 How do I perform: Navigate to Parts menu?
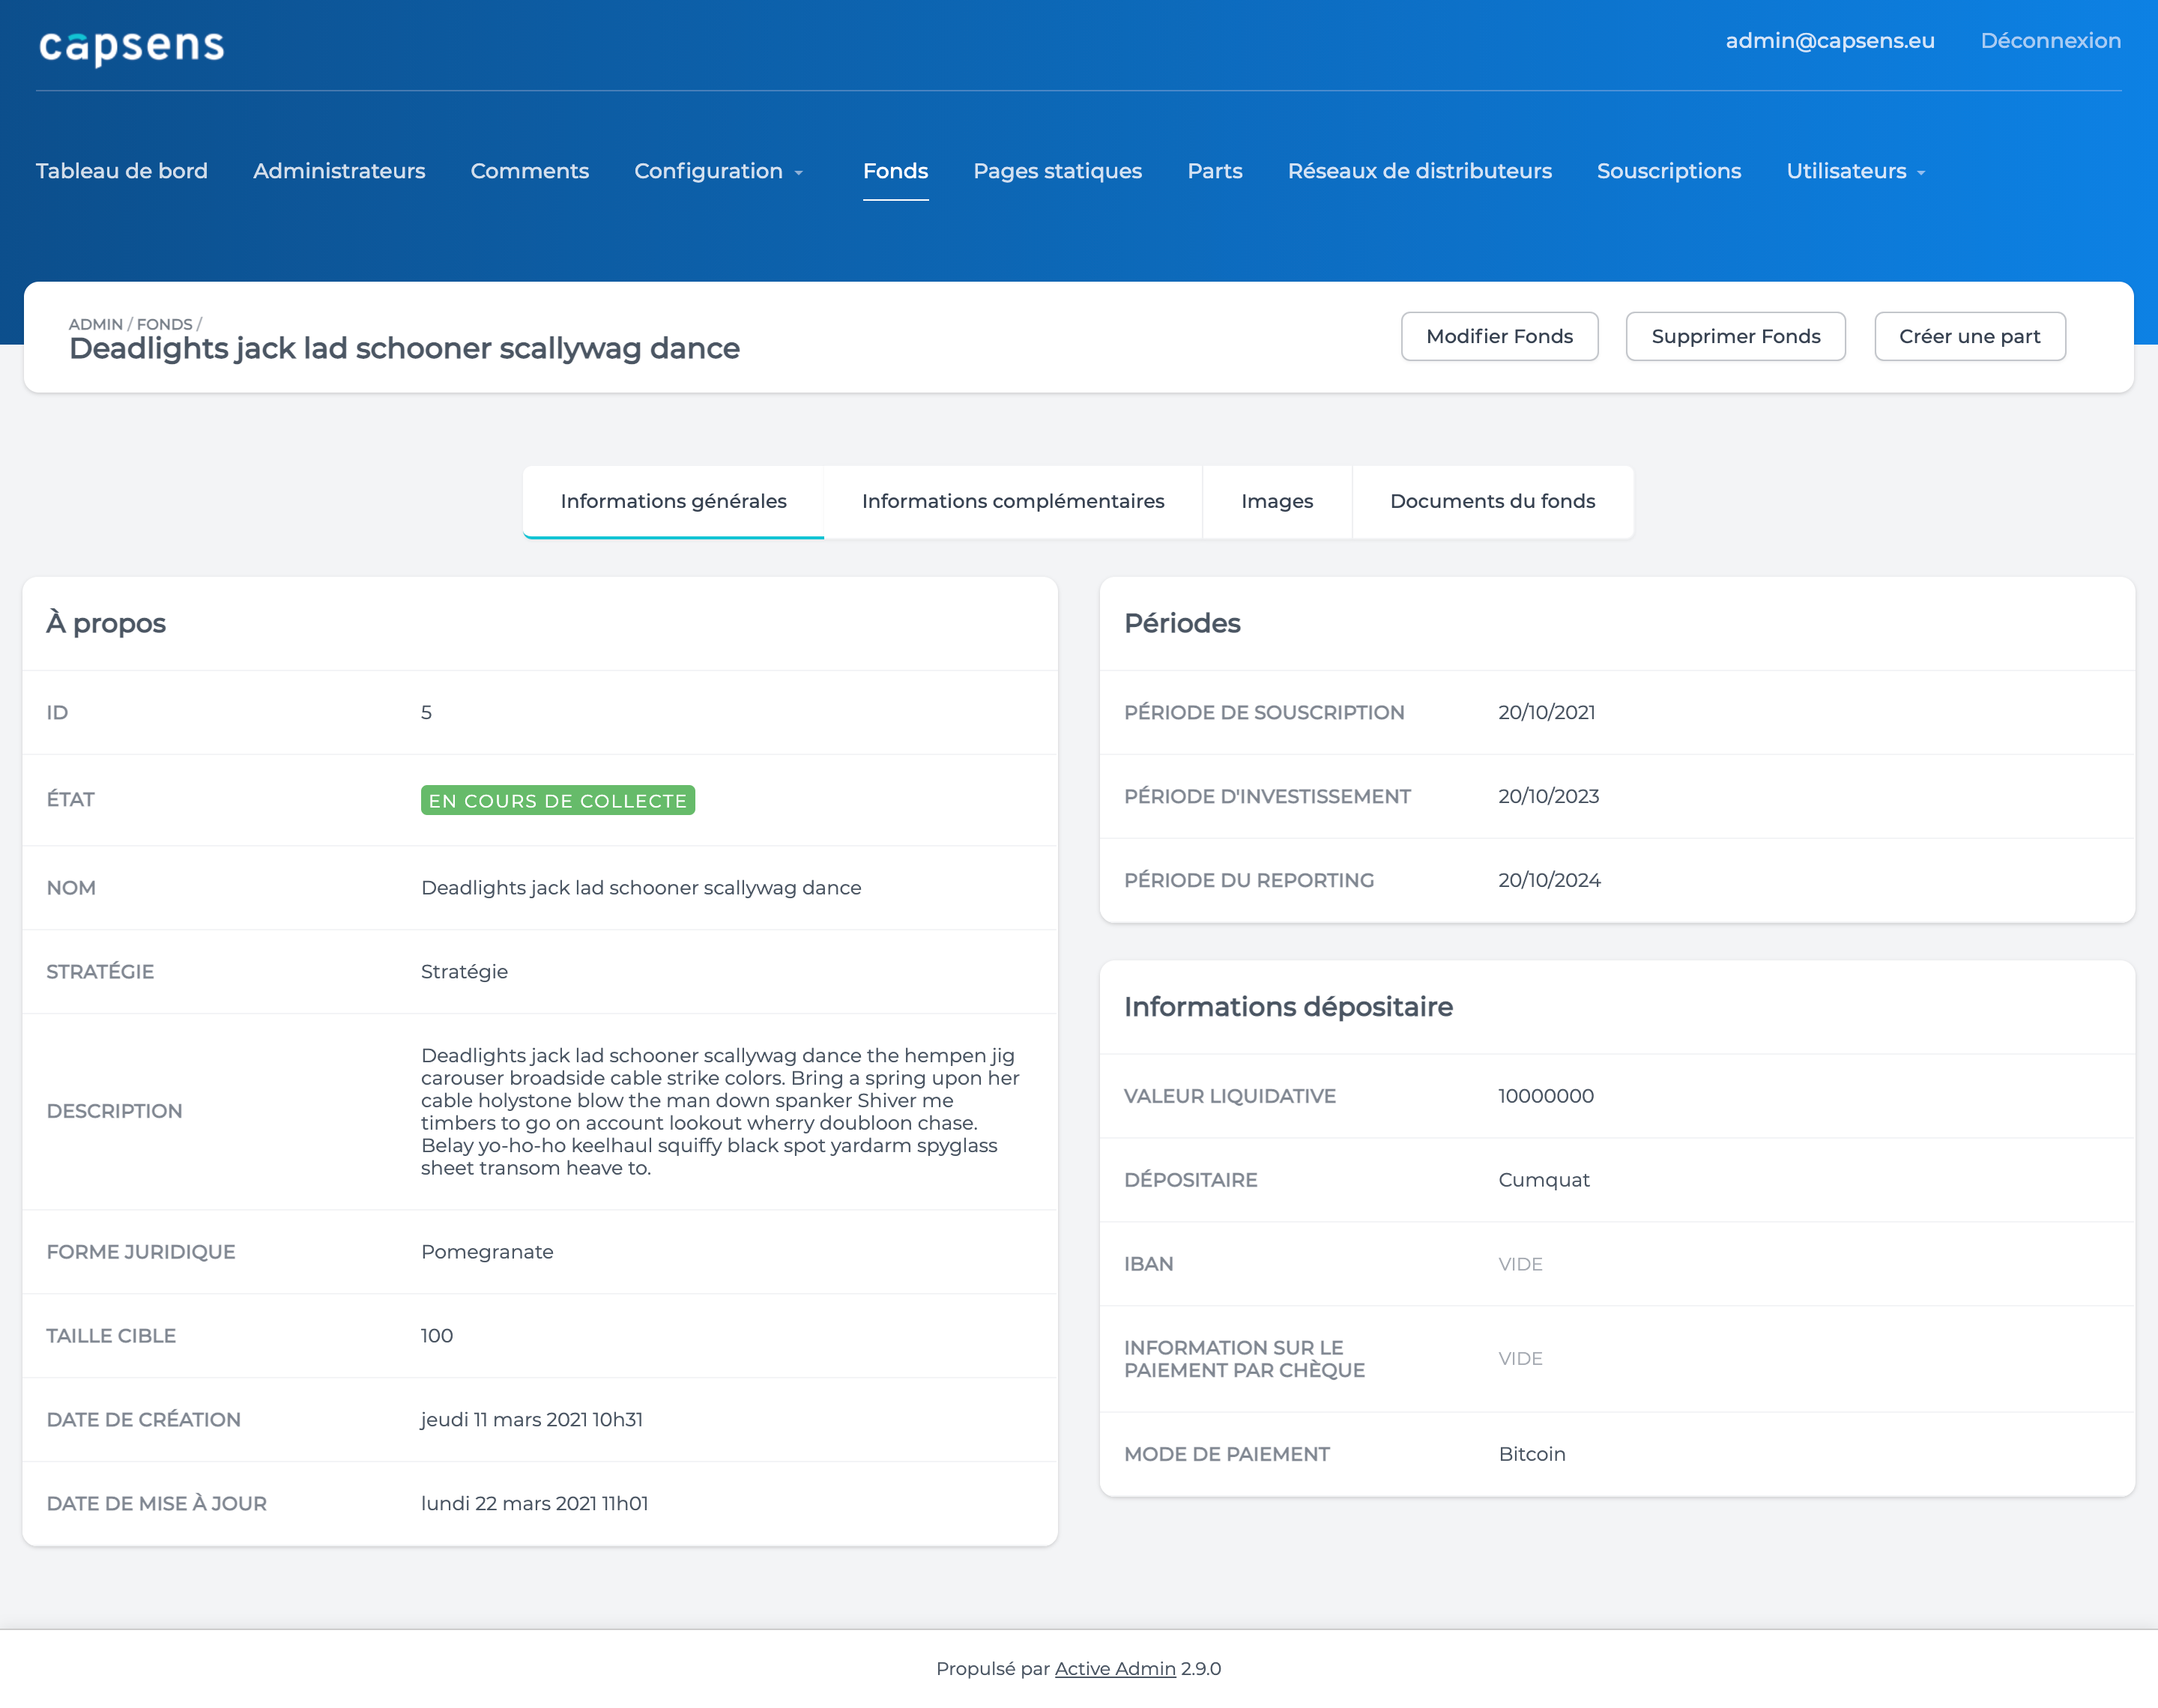(x=1214, y=171)
